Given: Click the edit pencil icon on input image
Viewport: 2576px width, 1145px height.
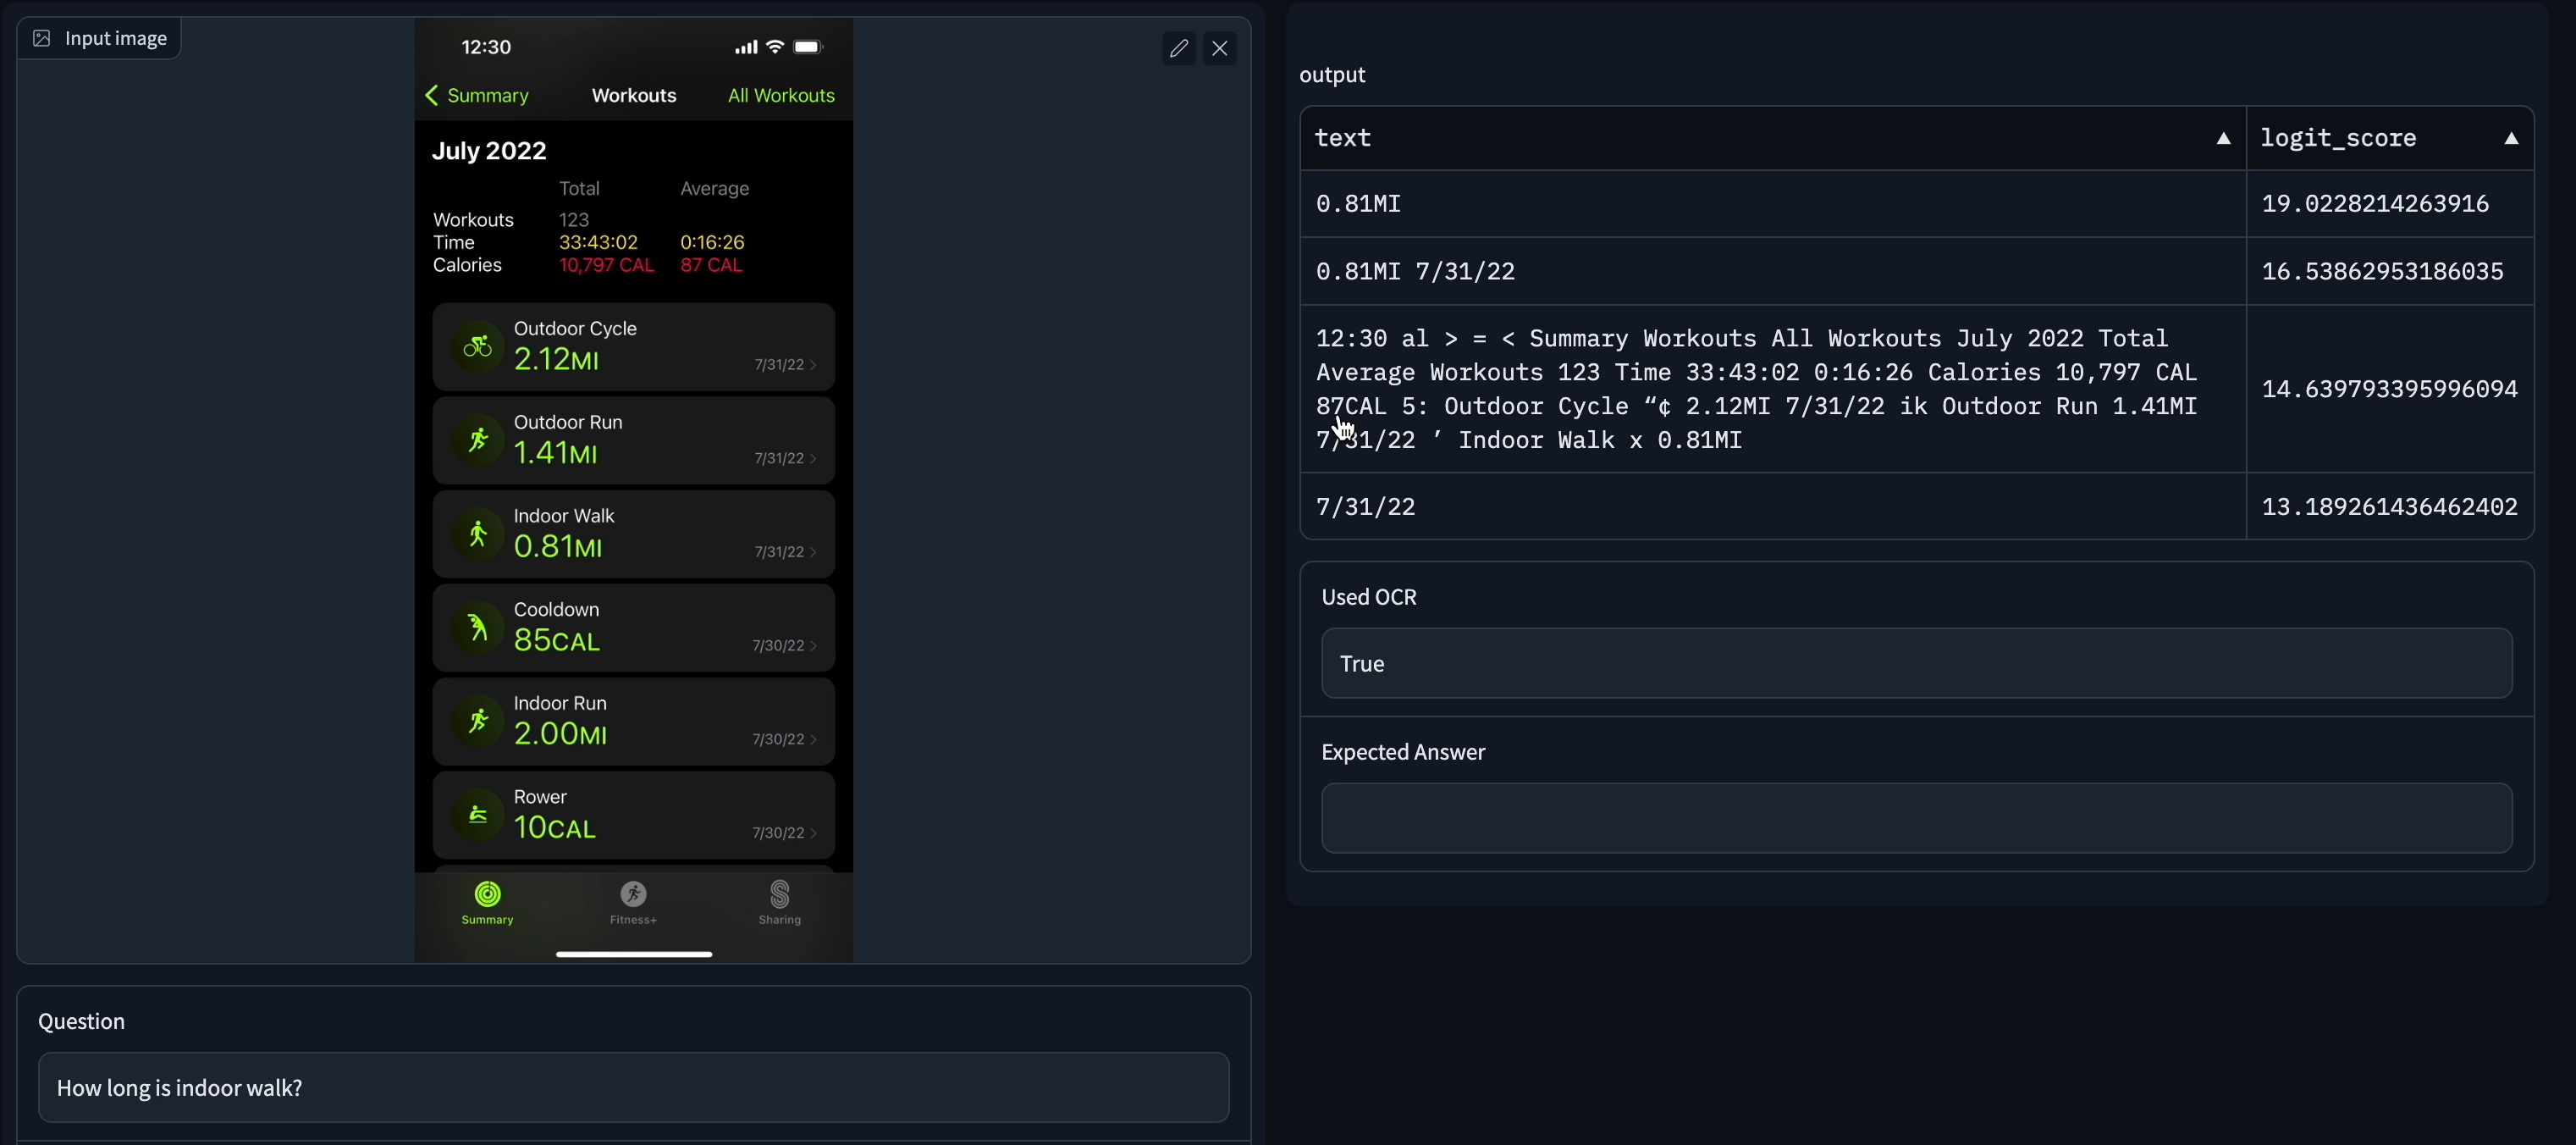Looking at the screenshot, I should click(1179, 48).
